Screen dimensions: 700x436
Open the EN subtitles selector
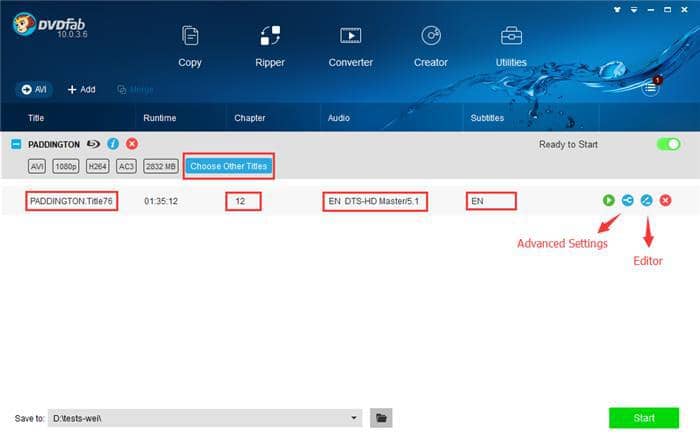pos(491,201)
